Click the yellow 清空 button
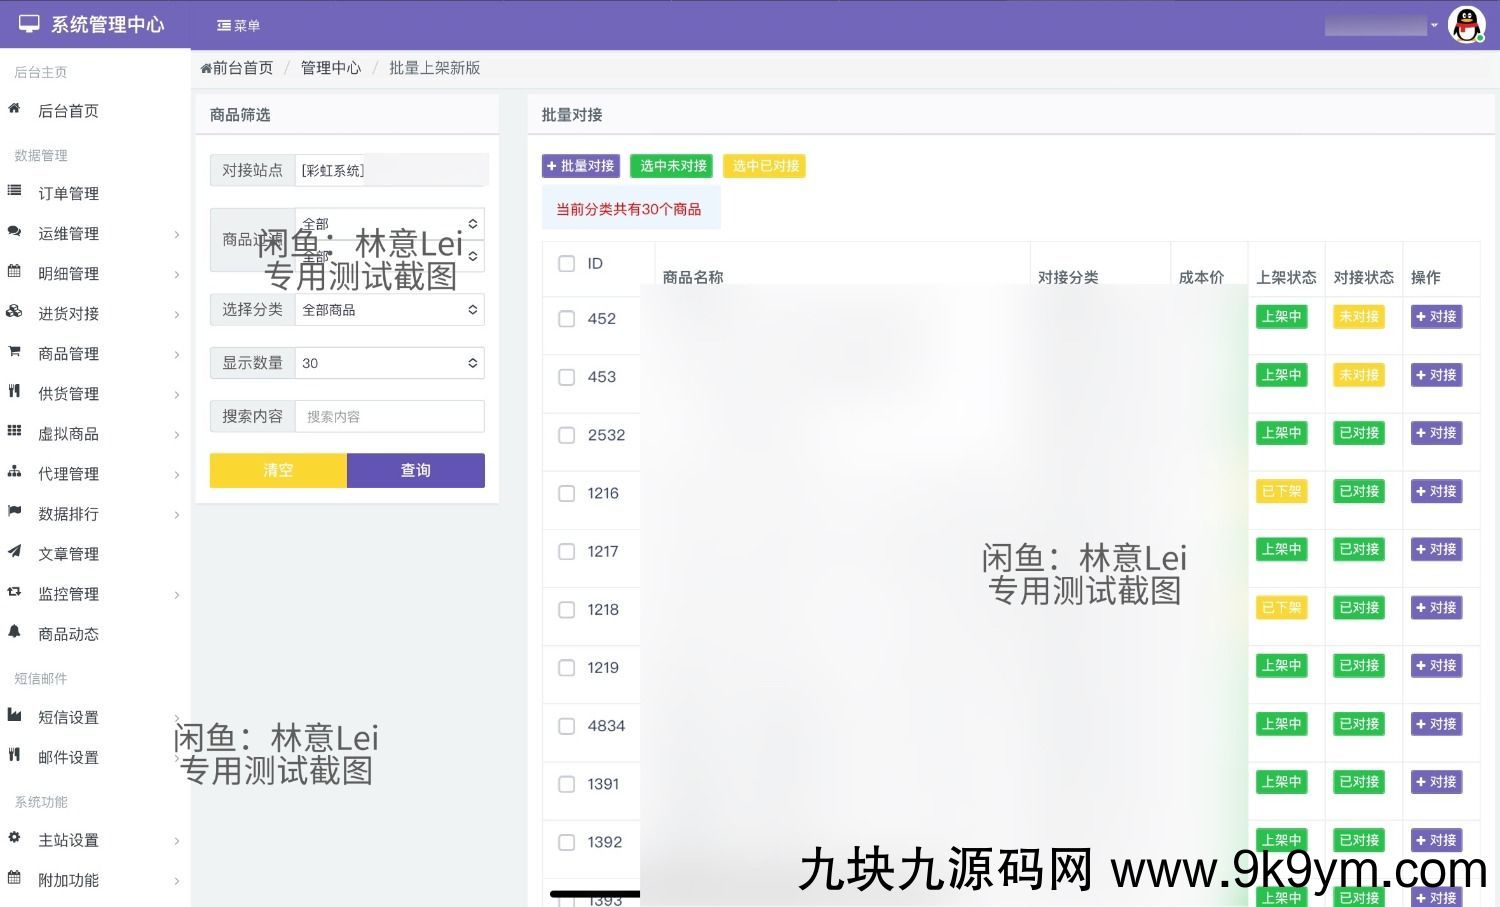 tap(277, 470)
